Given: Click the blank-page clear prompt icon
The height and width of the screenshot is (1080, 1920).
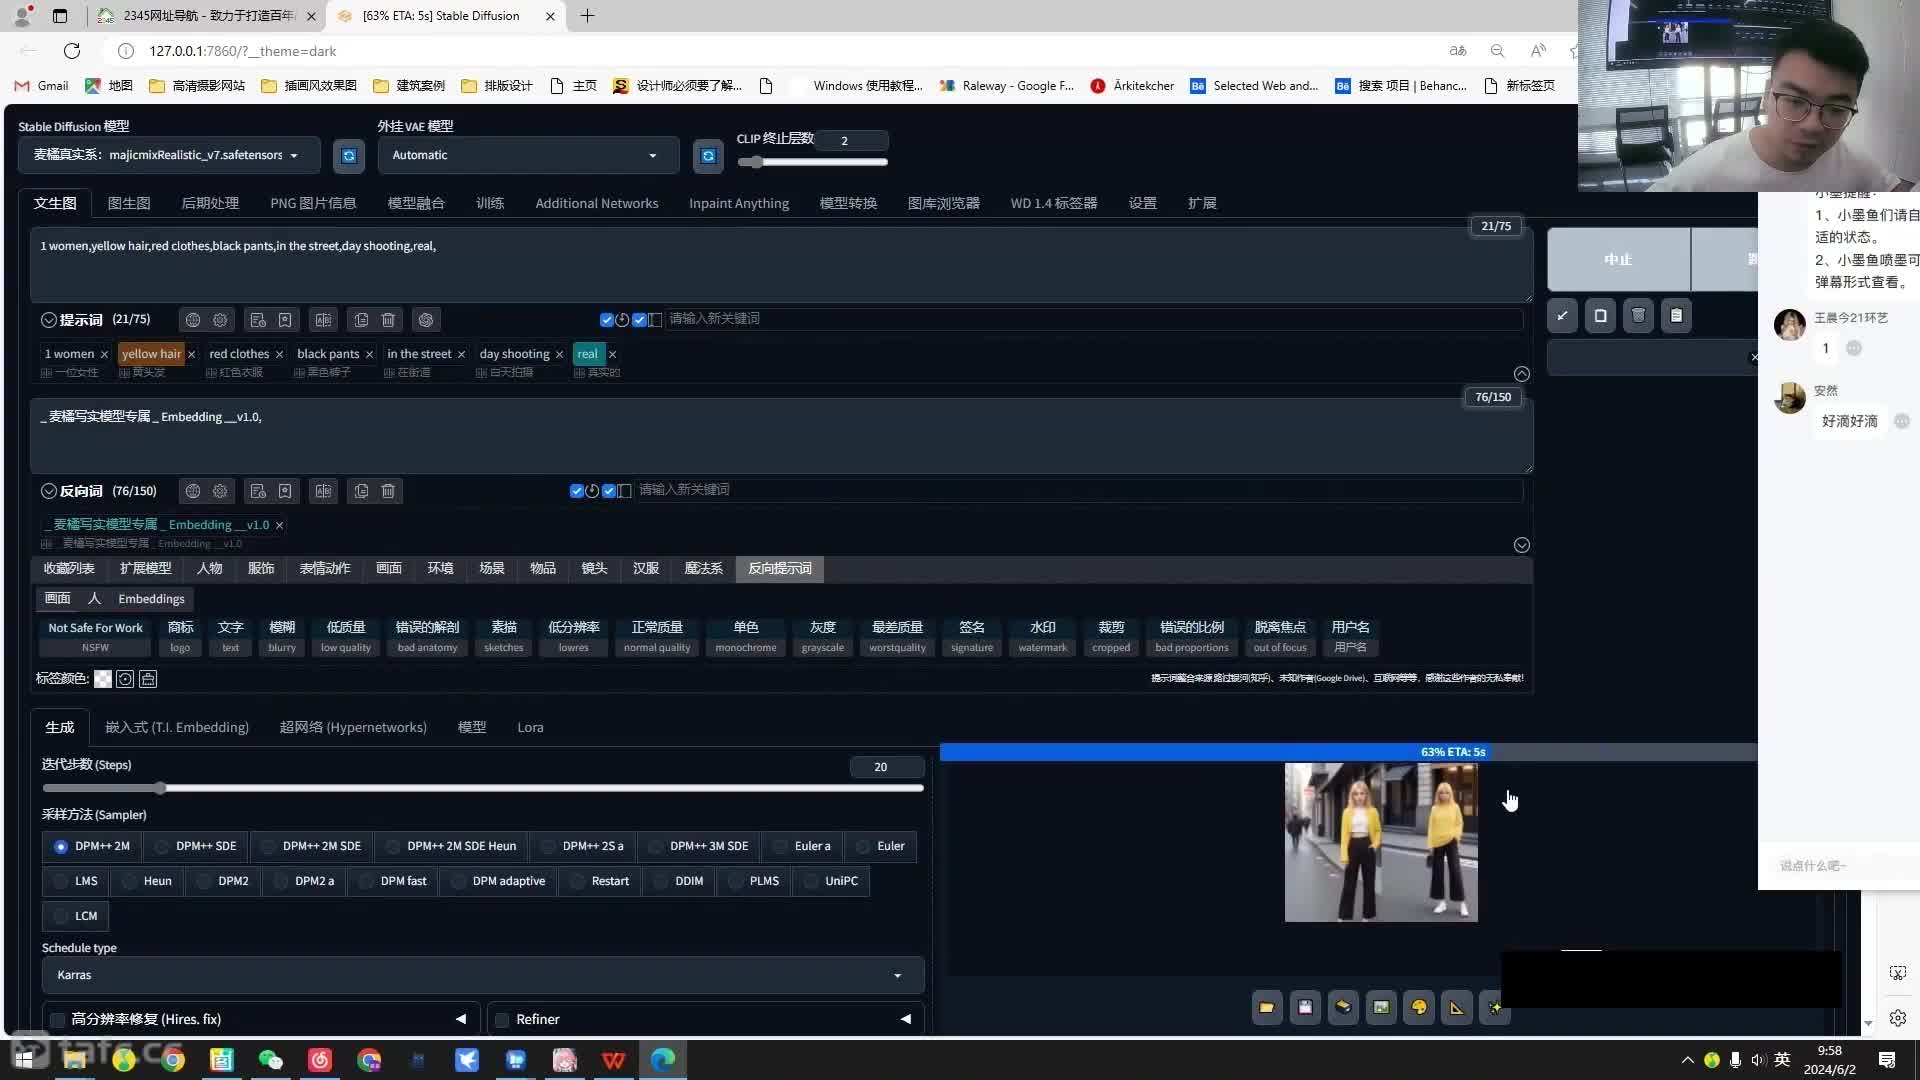Looking at the screenshot, I should tap(1600, 316).
